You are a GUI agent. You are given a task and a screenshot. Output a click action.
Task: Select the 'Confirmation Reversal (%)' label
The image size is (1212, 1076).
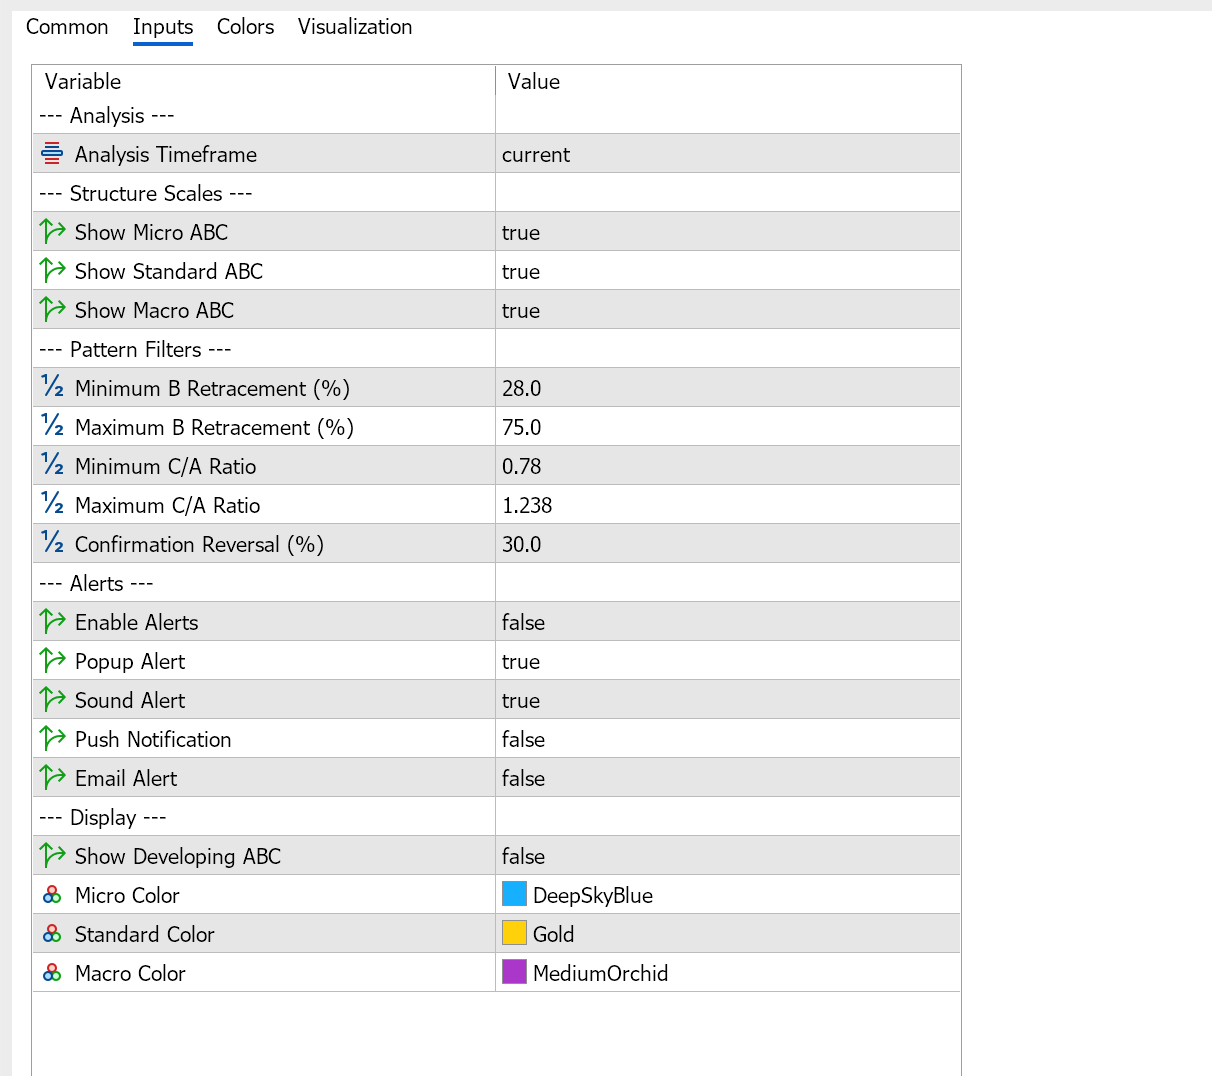[x=199, y=544]
